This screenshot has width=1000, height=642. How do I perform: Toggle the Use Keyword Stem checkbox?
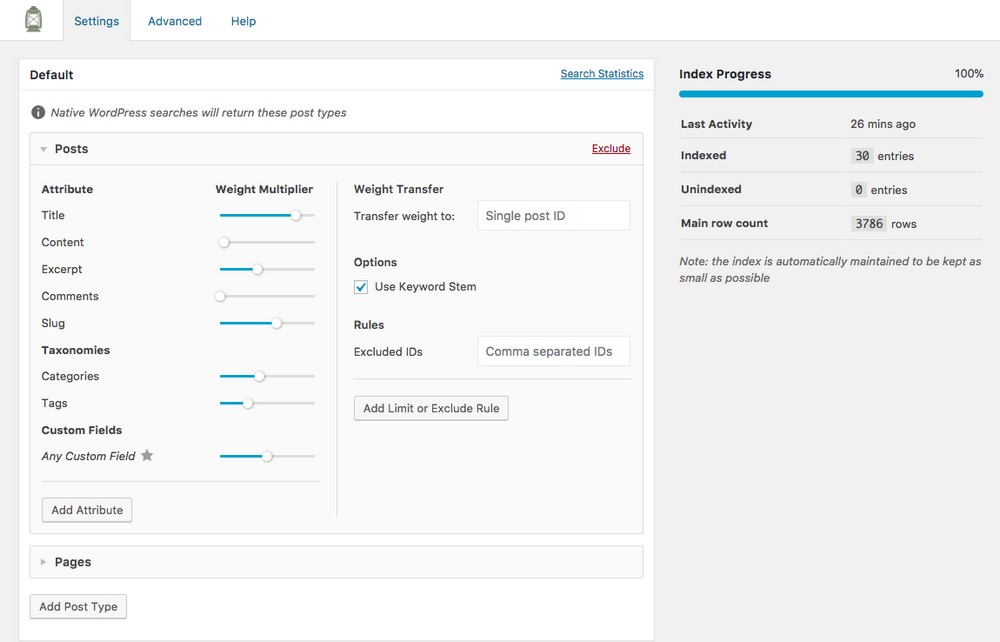tap(361, 287)
